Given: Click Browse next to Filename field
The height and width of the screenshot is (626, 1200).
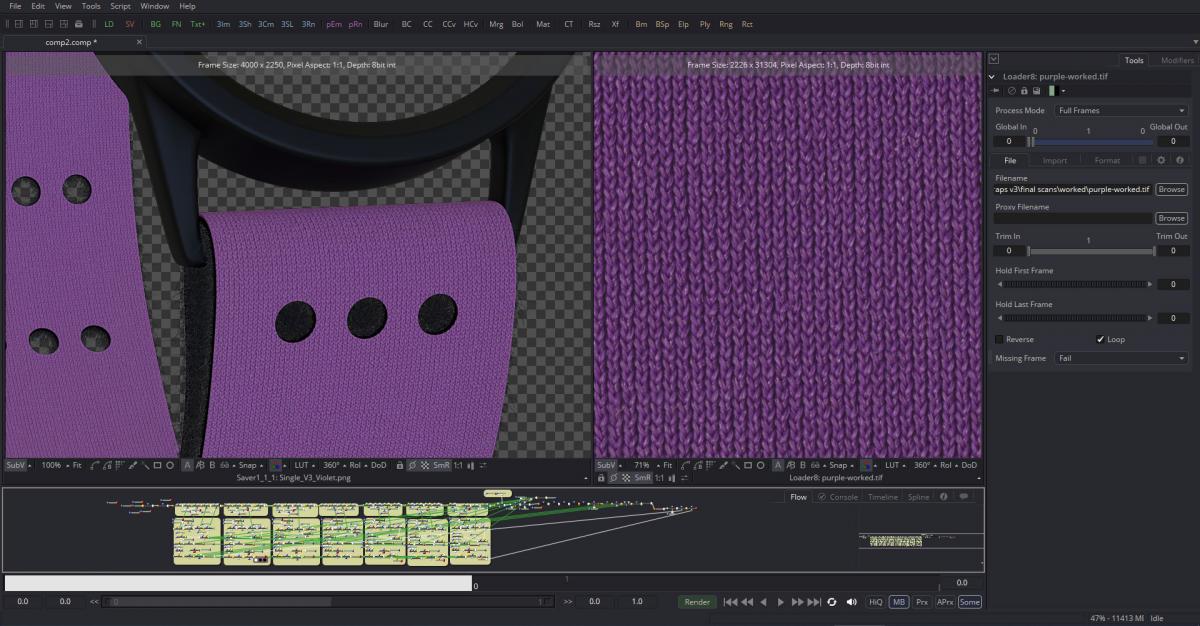Looking at the screenshot, I should [x=1171, y=189].
